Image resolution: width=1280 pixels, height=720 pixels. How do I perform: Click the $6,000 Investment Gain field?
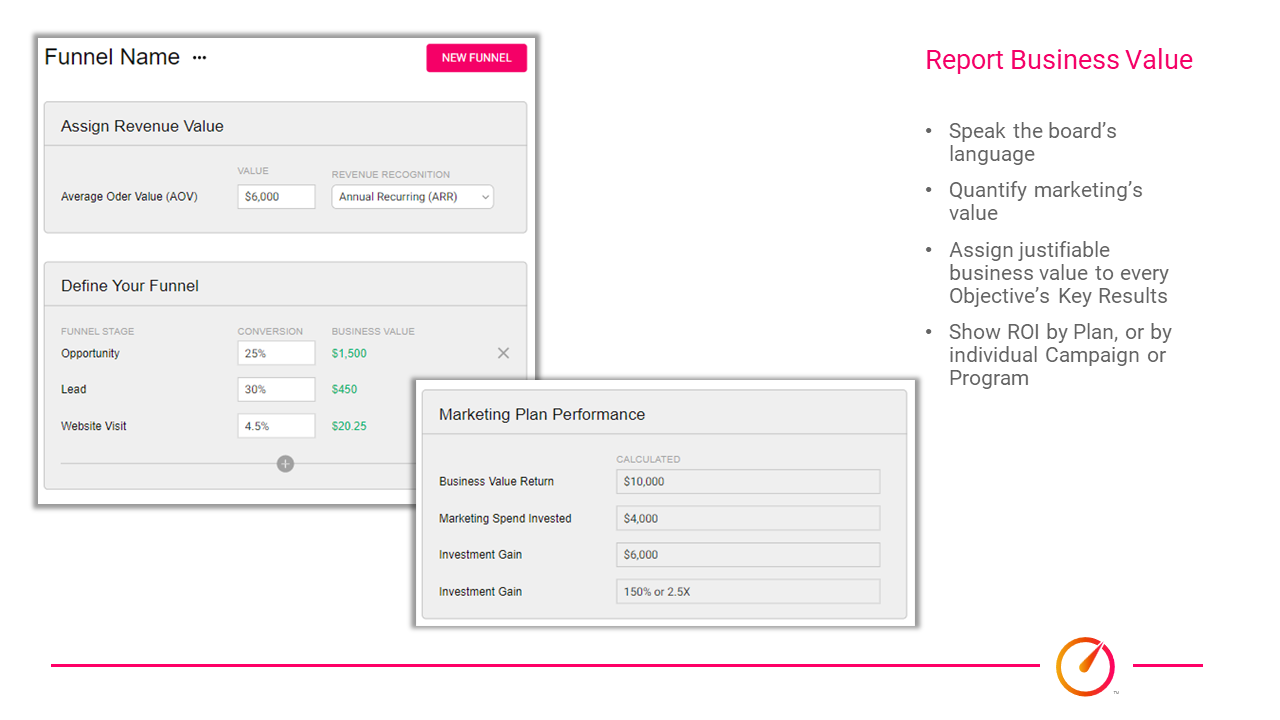pyautogui.click(x=748, y=555)
